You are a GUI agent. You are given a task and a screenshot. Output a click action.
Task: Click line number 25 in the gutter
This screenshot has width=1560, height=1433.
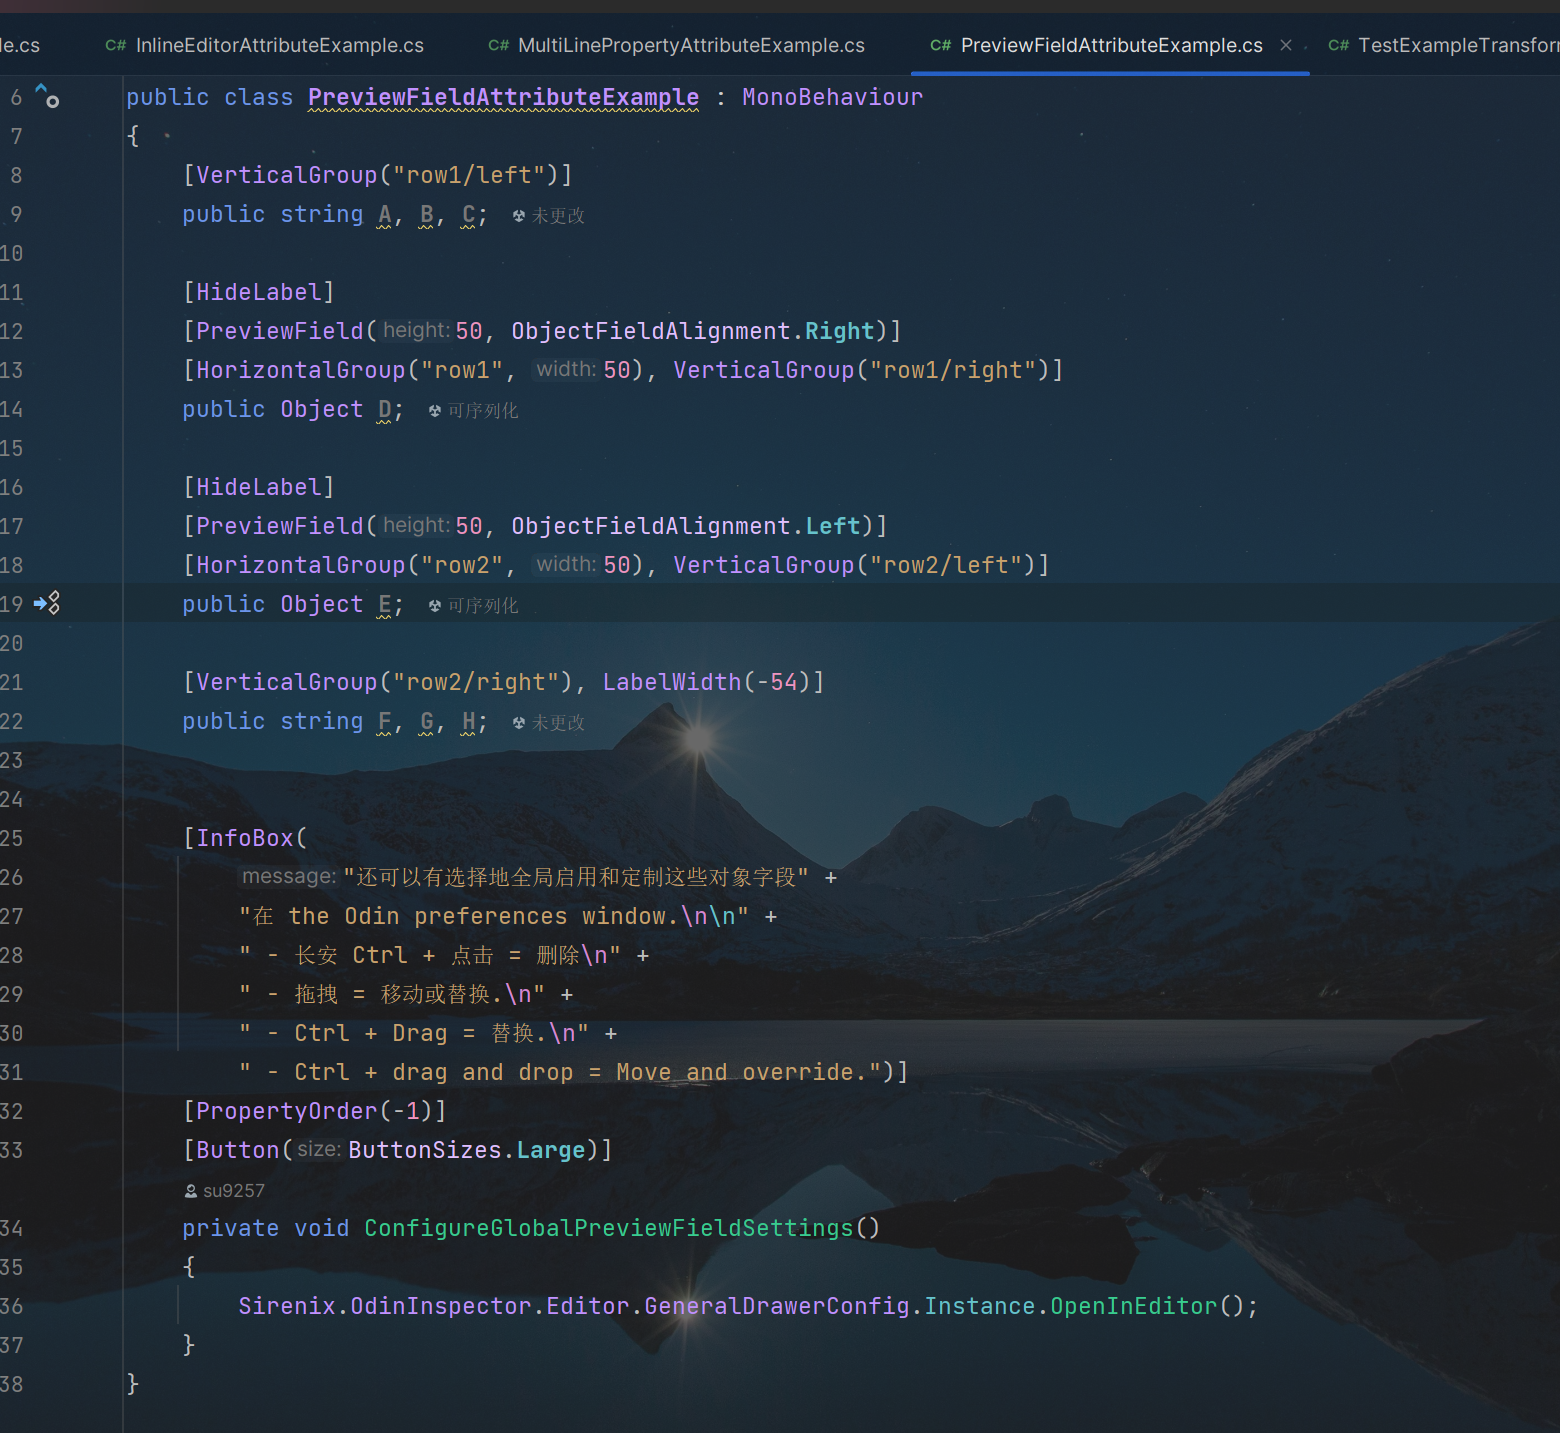click(12, 838)
